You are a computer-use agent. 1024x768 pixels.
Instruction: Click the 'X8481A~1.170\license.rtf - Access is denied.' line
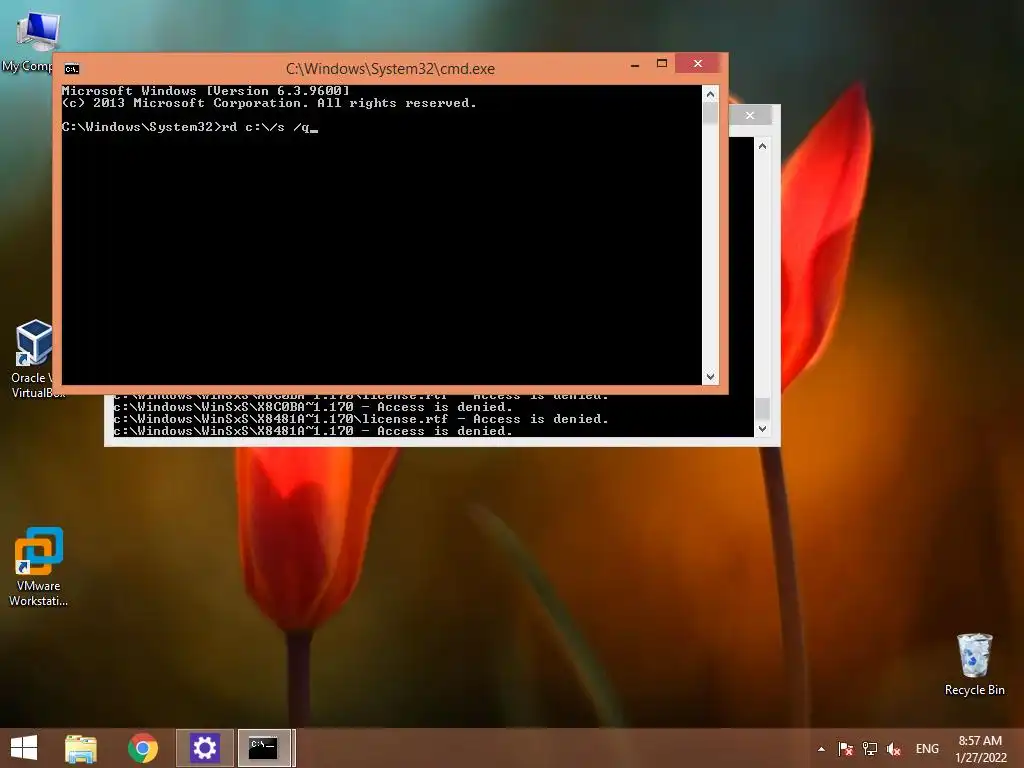pyautogui.click(x=360, y=419)
